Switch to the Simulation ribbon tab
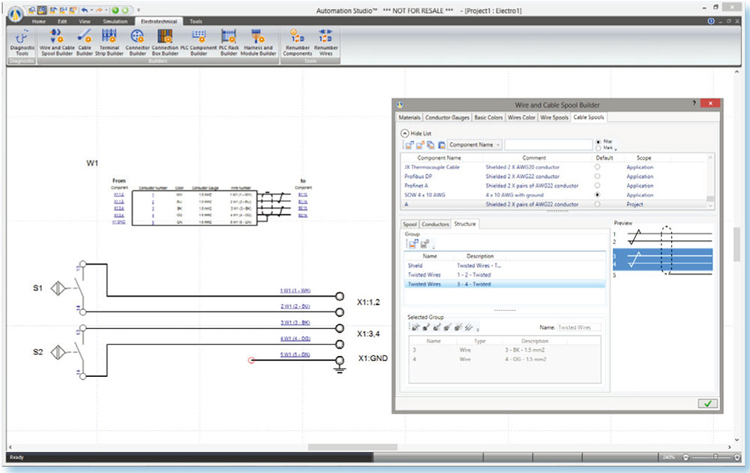Image resolution: width=750 pixels, height=473 pixels. pyautogui.click(x=115, y=22)
